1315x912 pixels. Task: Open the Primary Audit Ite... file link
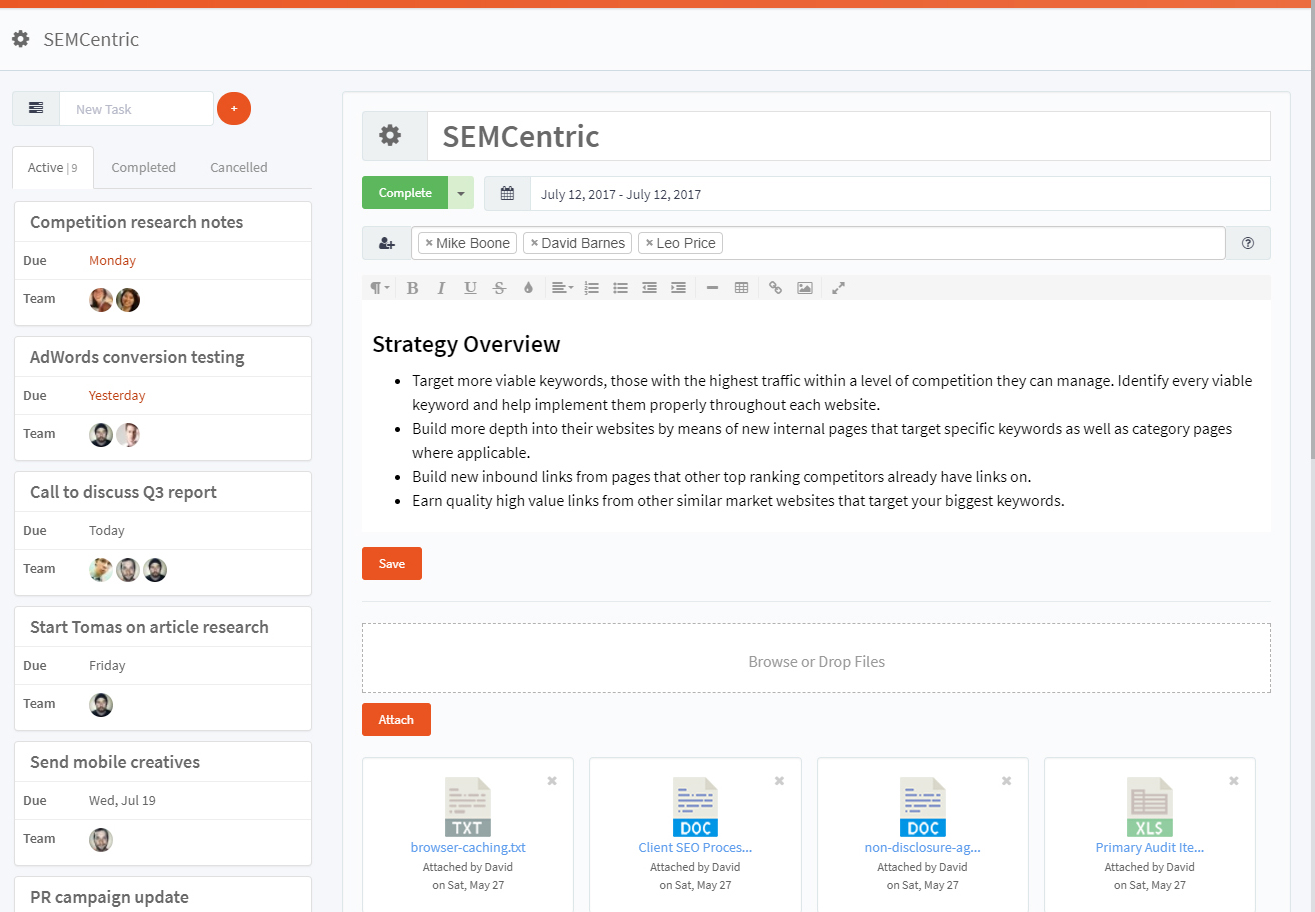click(1150, 848)
